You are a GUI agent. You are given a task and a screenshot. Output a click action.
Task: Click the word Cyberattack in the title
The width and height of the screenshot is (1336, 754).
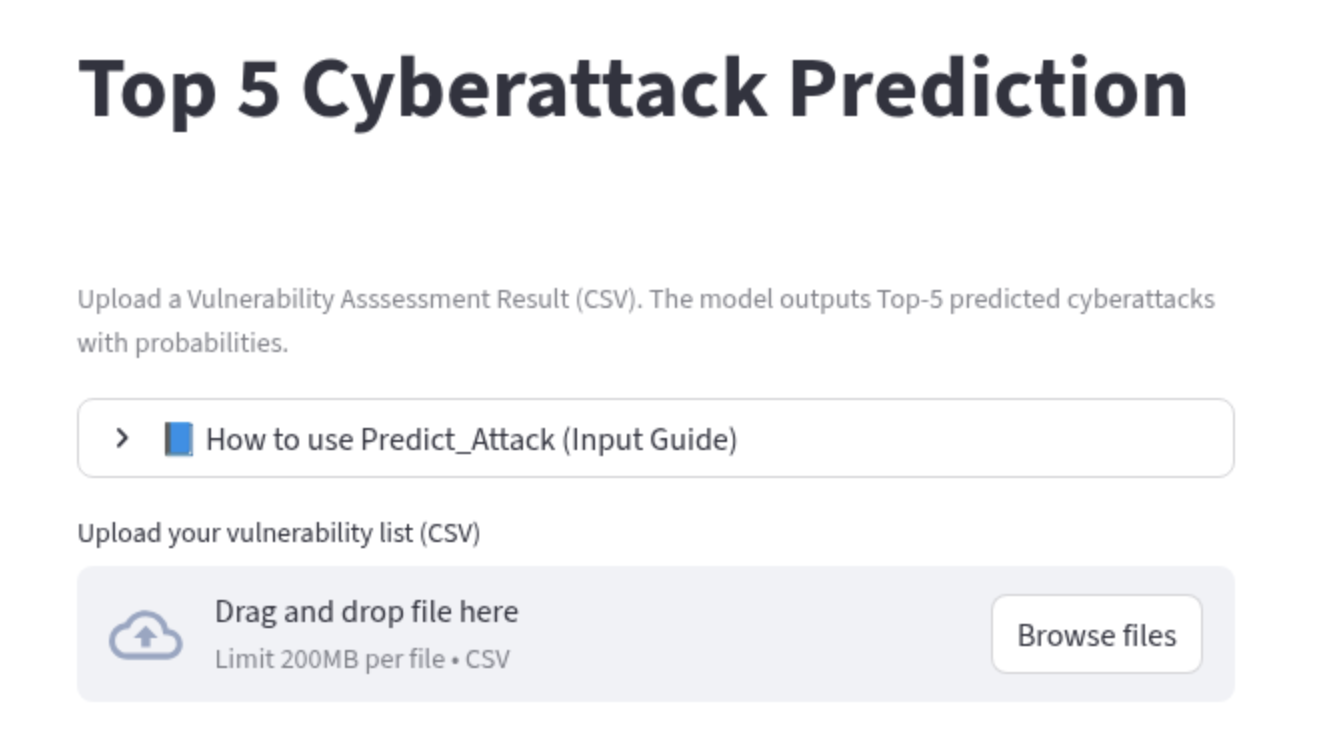click(x=534, y=89)
